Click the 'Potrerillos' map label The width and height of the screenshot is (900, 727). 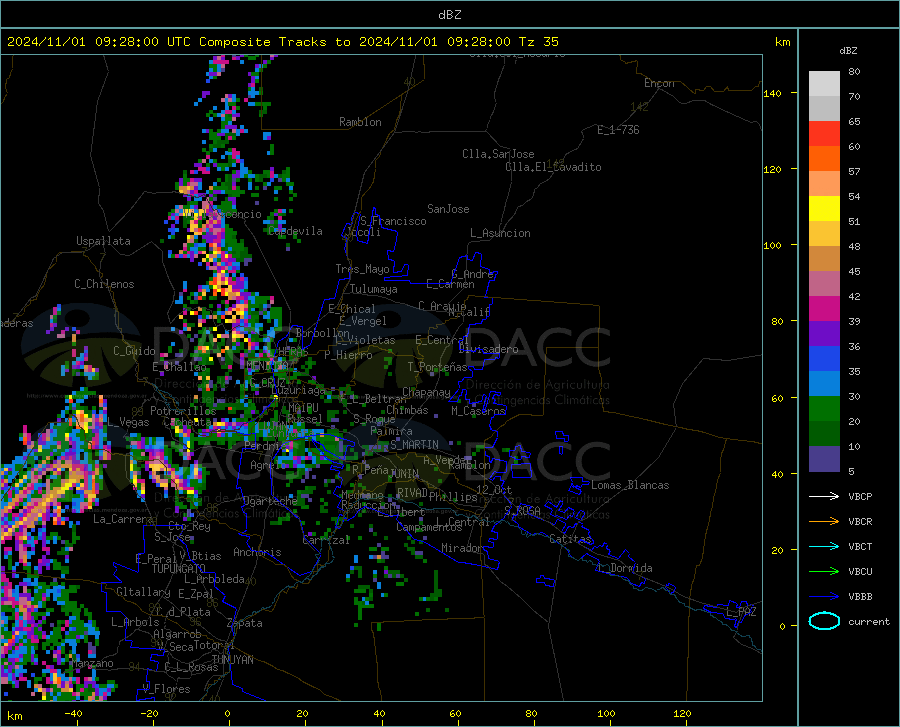[183, 411]
